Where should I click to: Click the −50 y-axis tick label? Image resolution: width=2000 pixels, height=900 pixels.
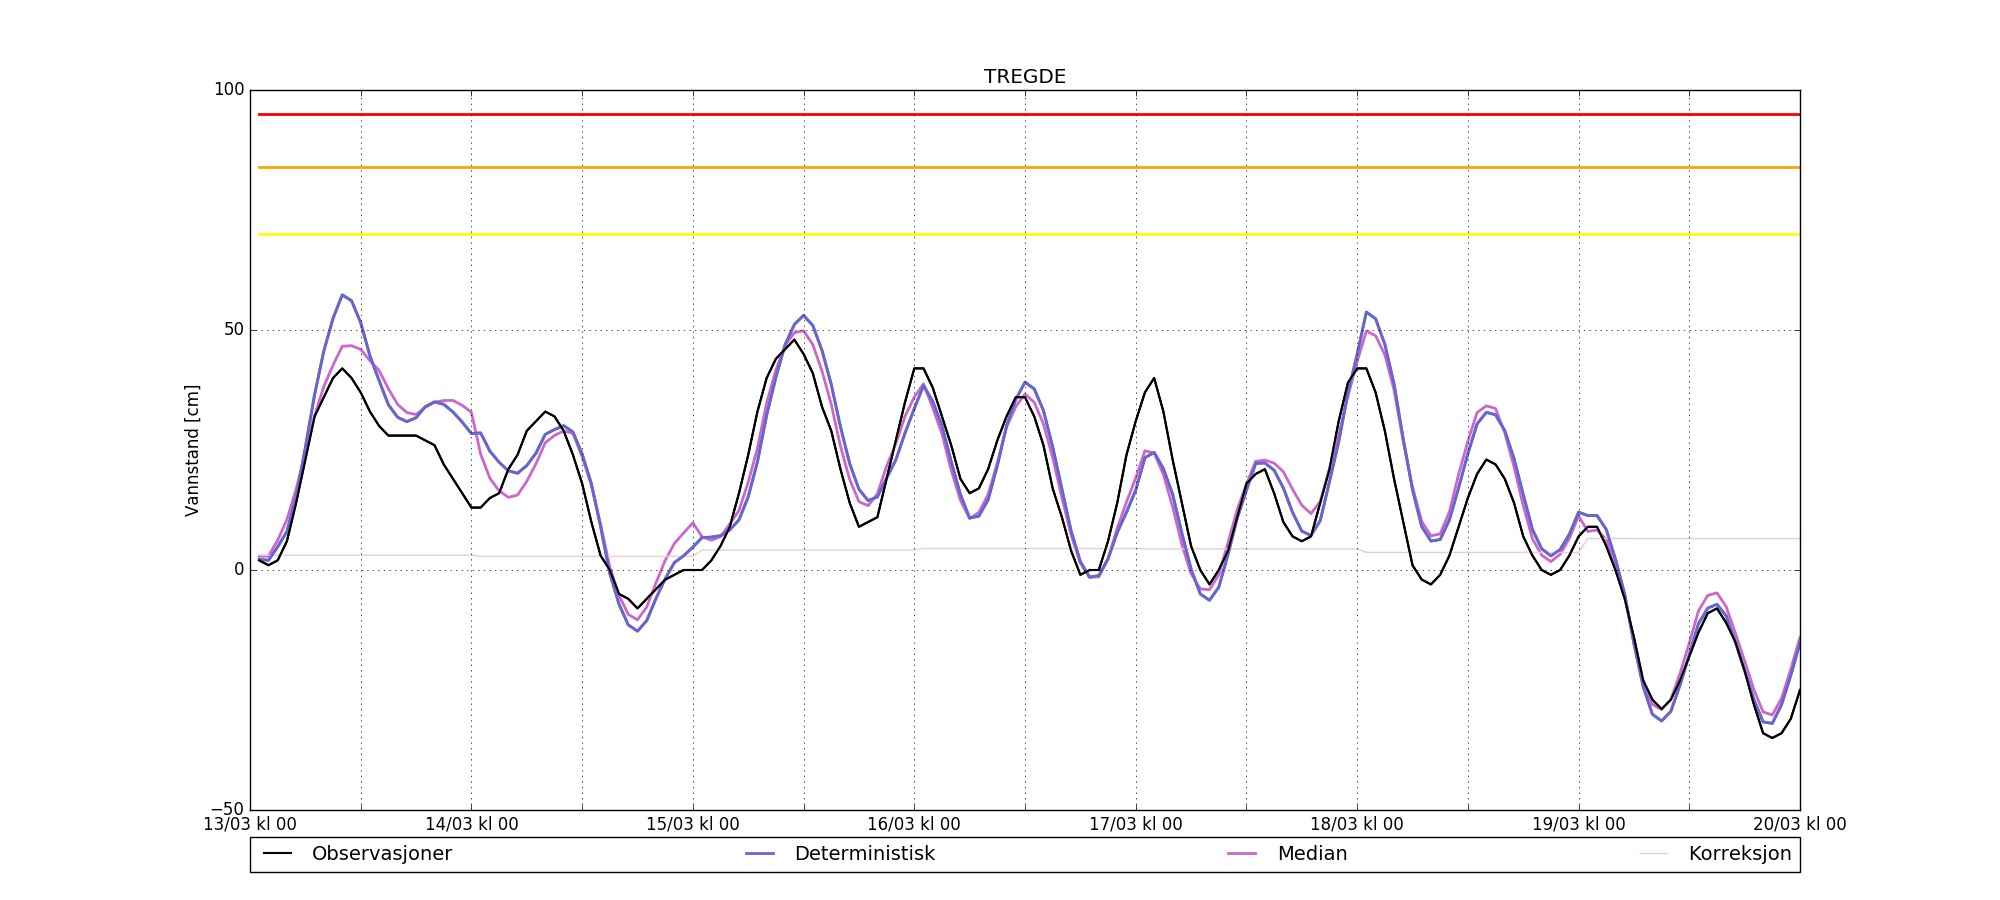coord(227,809)
